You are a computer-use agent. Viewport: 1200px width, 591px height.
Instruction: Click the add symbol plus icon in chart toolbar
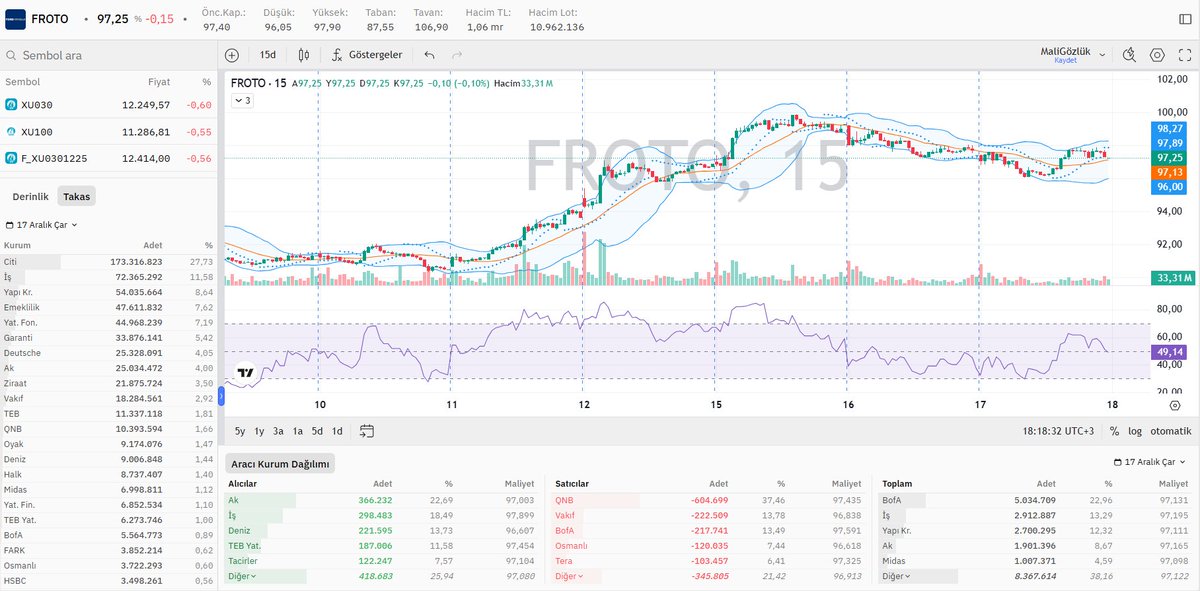232,55
